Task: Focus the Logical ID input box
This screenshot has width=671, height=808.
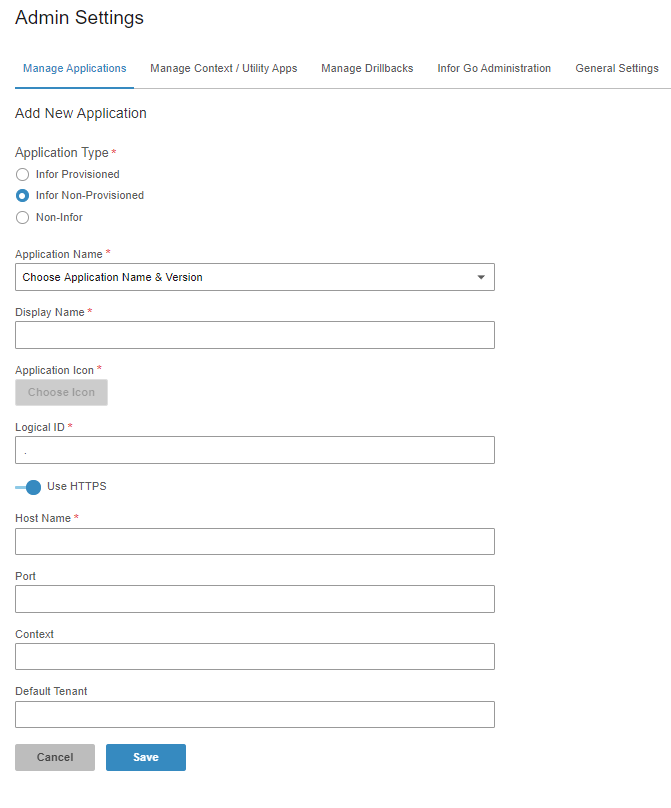Action: click(255, 450)
